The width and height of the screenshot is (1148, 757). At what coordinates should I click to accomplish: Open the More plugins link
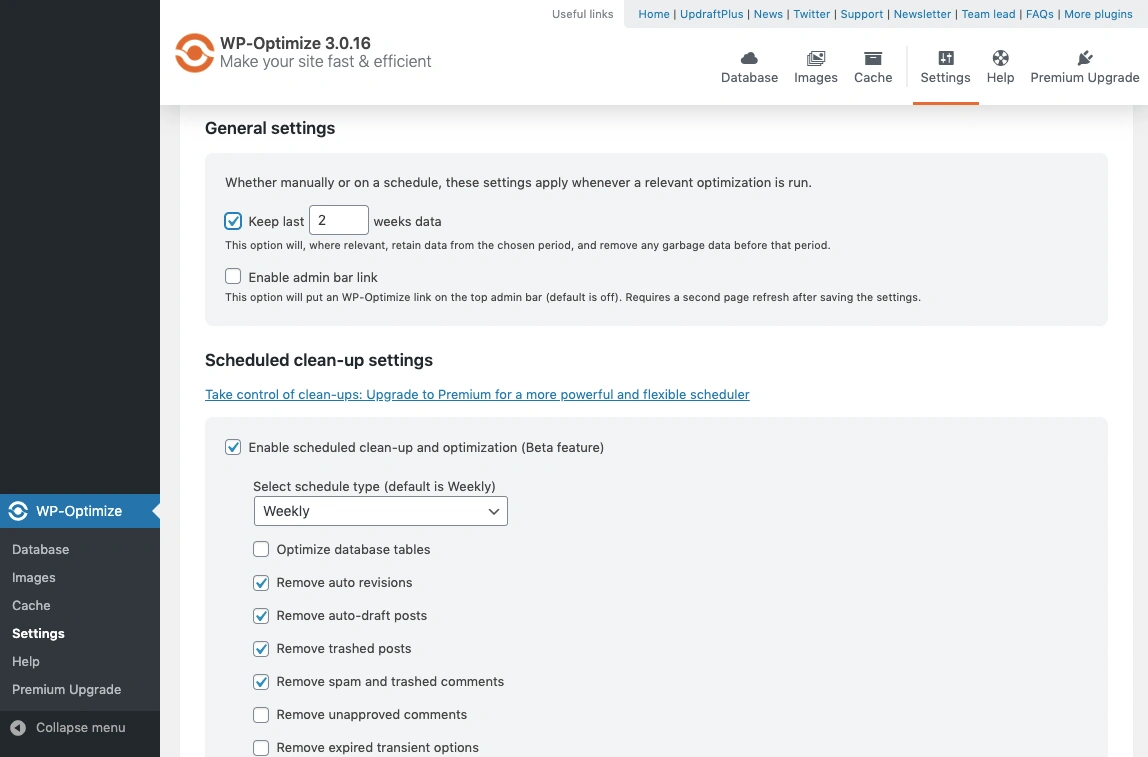click(1098, 14)
